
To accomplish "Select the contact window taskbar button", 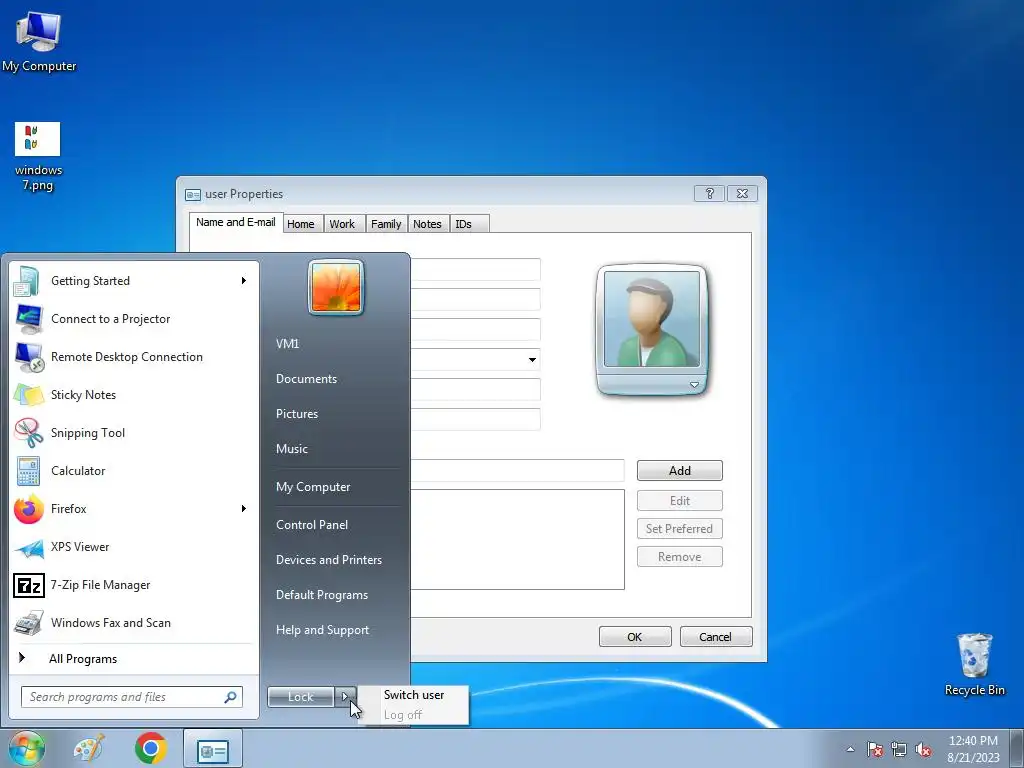I will pyautogui.click(x=213, y=748).
